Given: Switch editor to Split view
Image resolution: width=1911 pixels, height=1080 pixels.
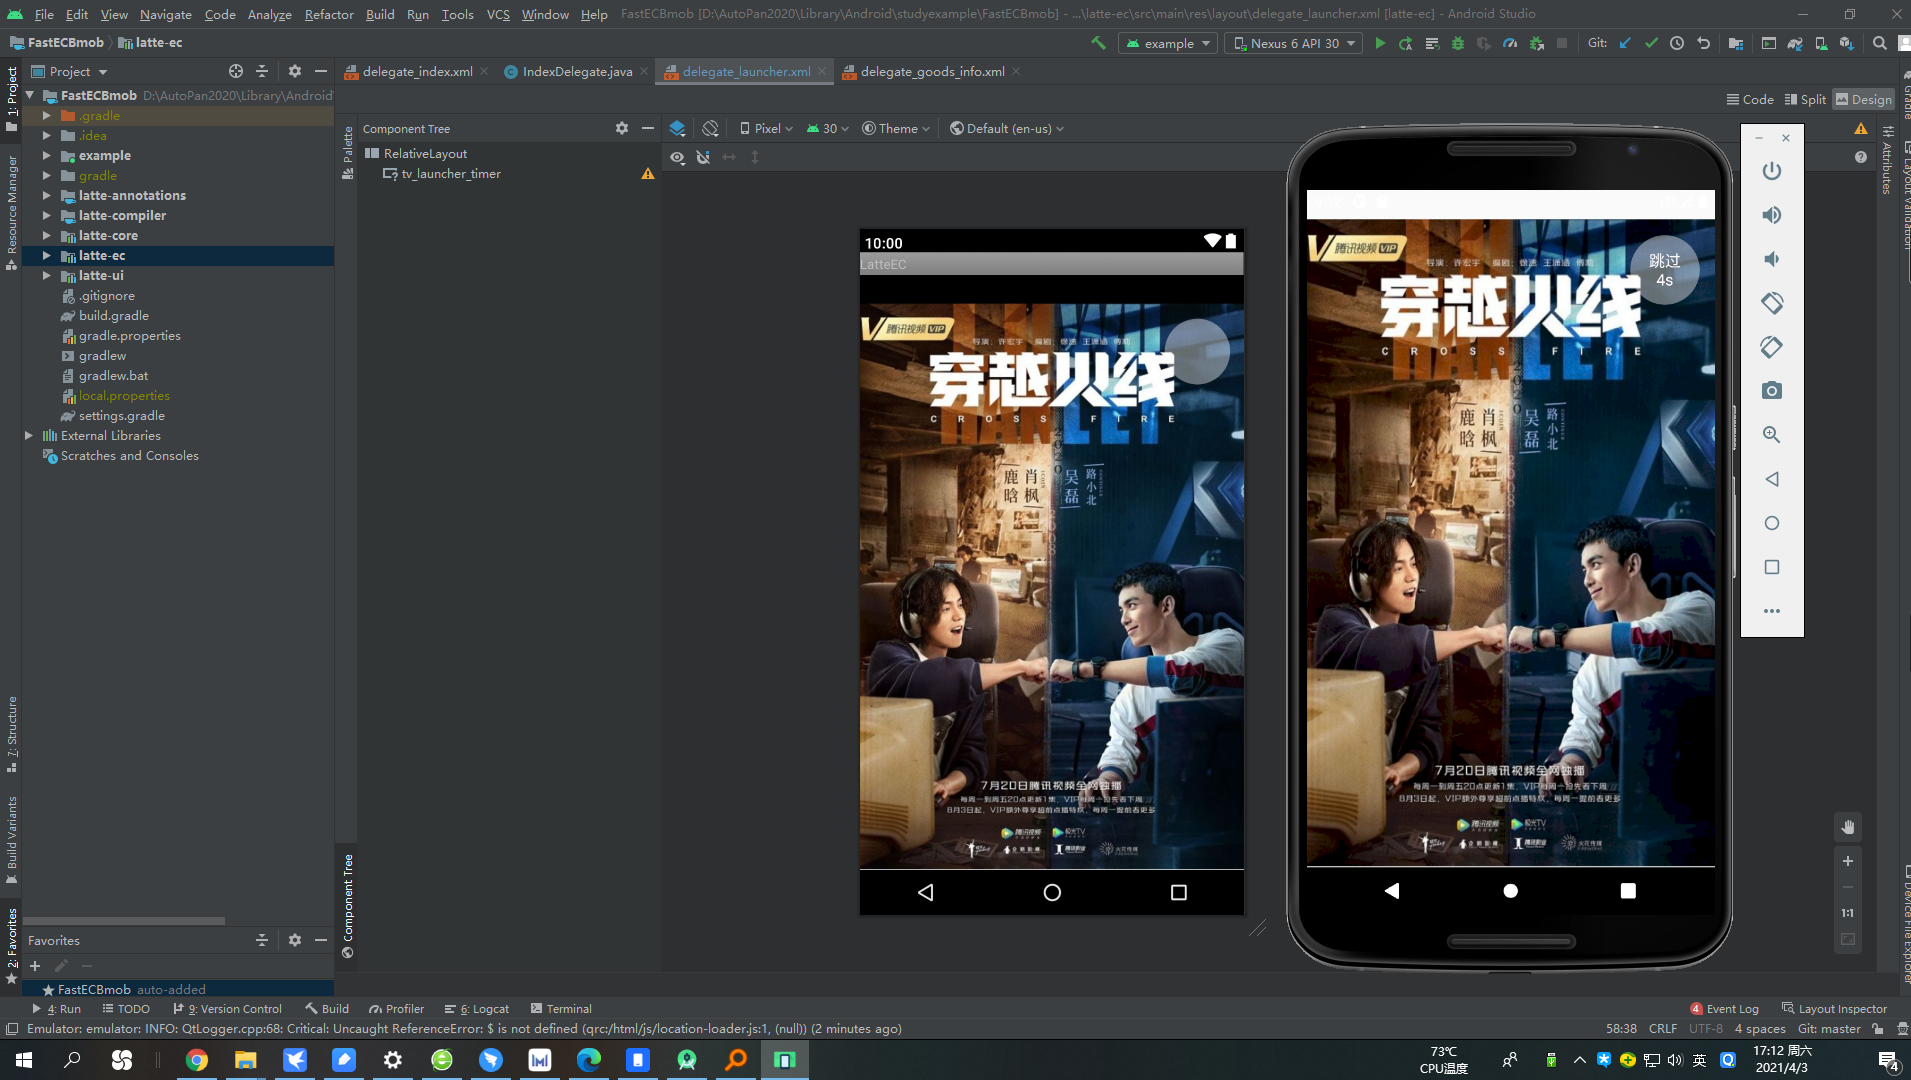Looking at the screenshot, I should click(1805, 99).
